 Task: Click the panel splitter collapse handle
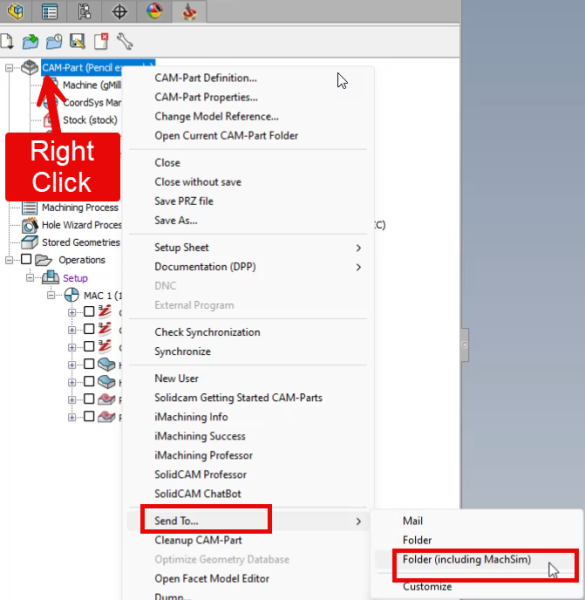click(x=464, y=345)
